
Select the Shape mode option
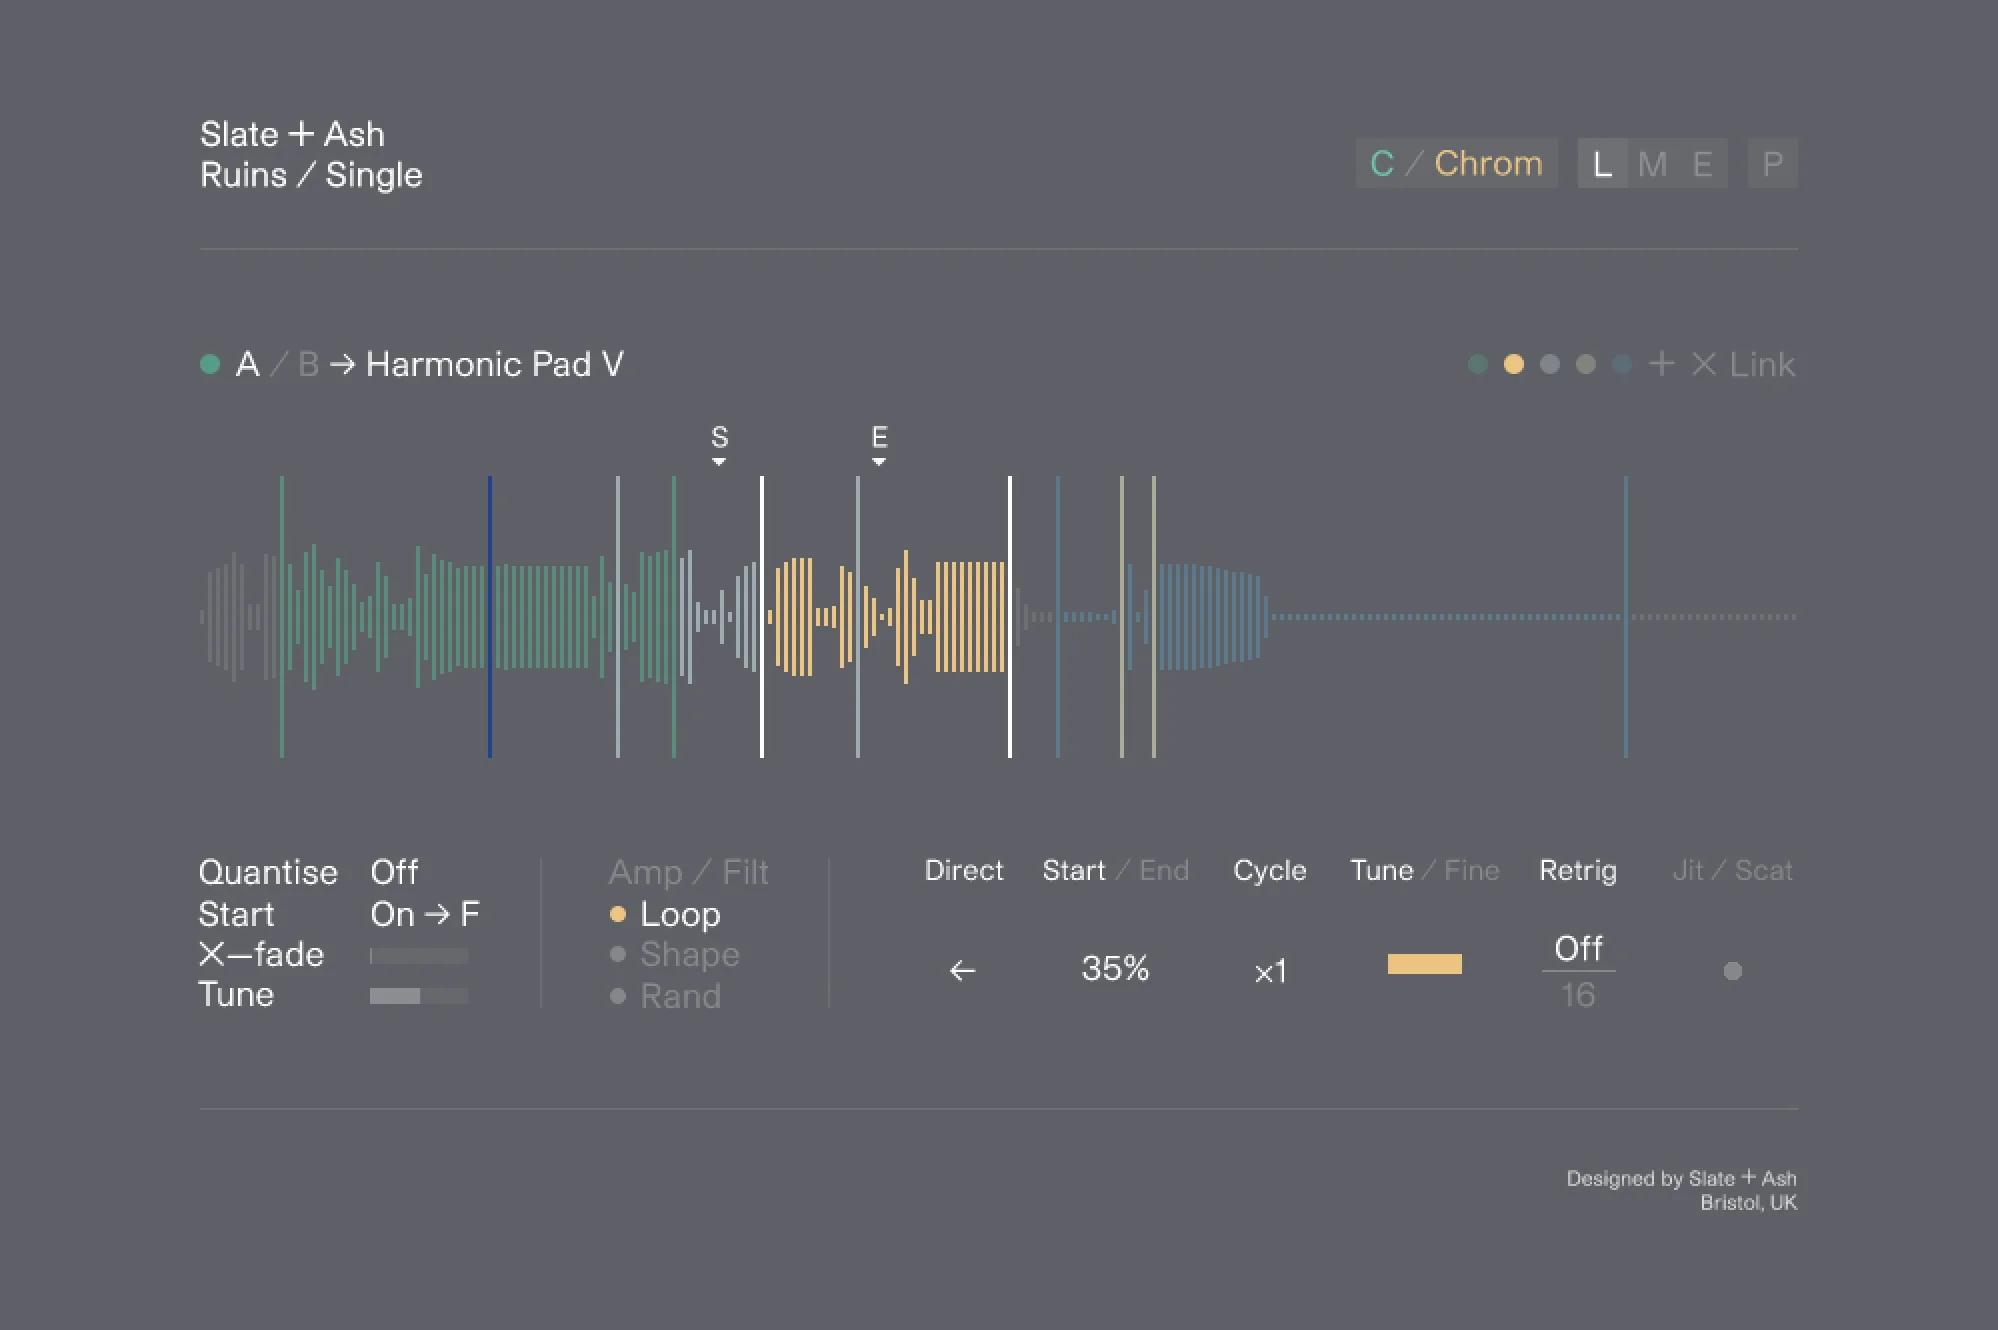pyautogui.click(x=689, y=955)
